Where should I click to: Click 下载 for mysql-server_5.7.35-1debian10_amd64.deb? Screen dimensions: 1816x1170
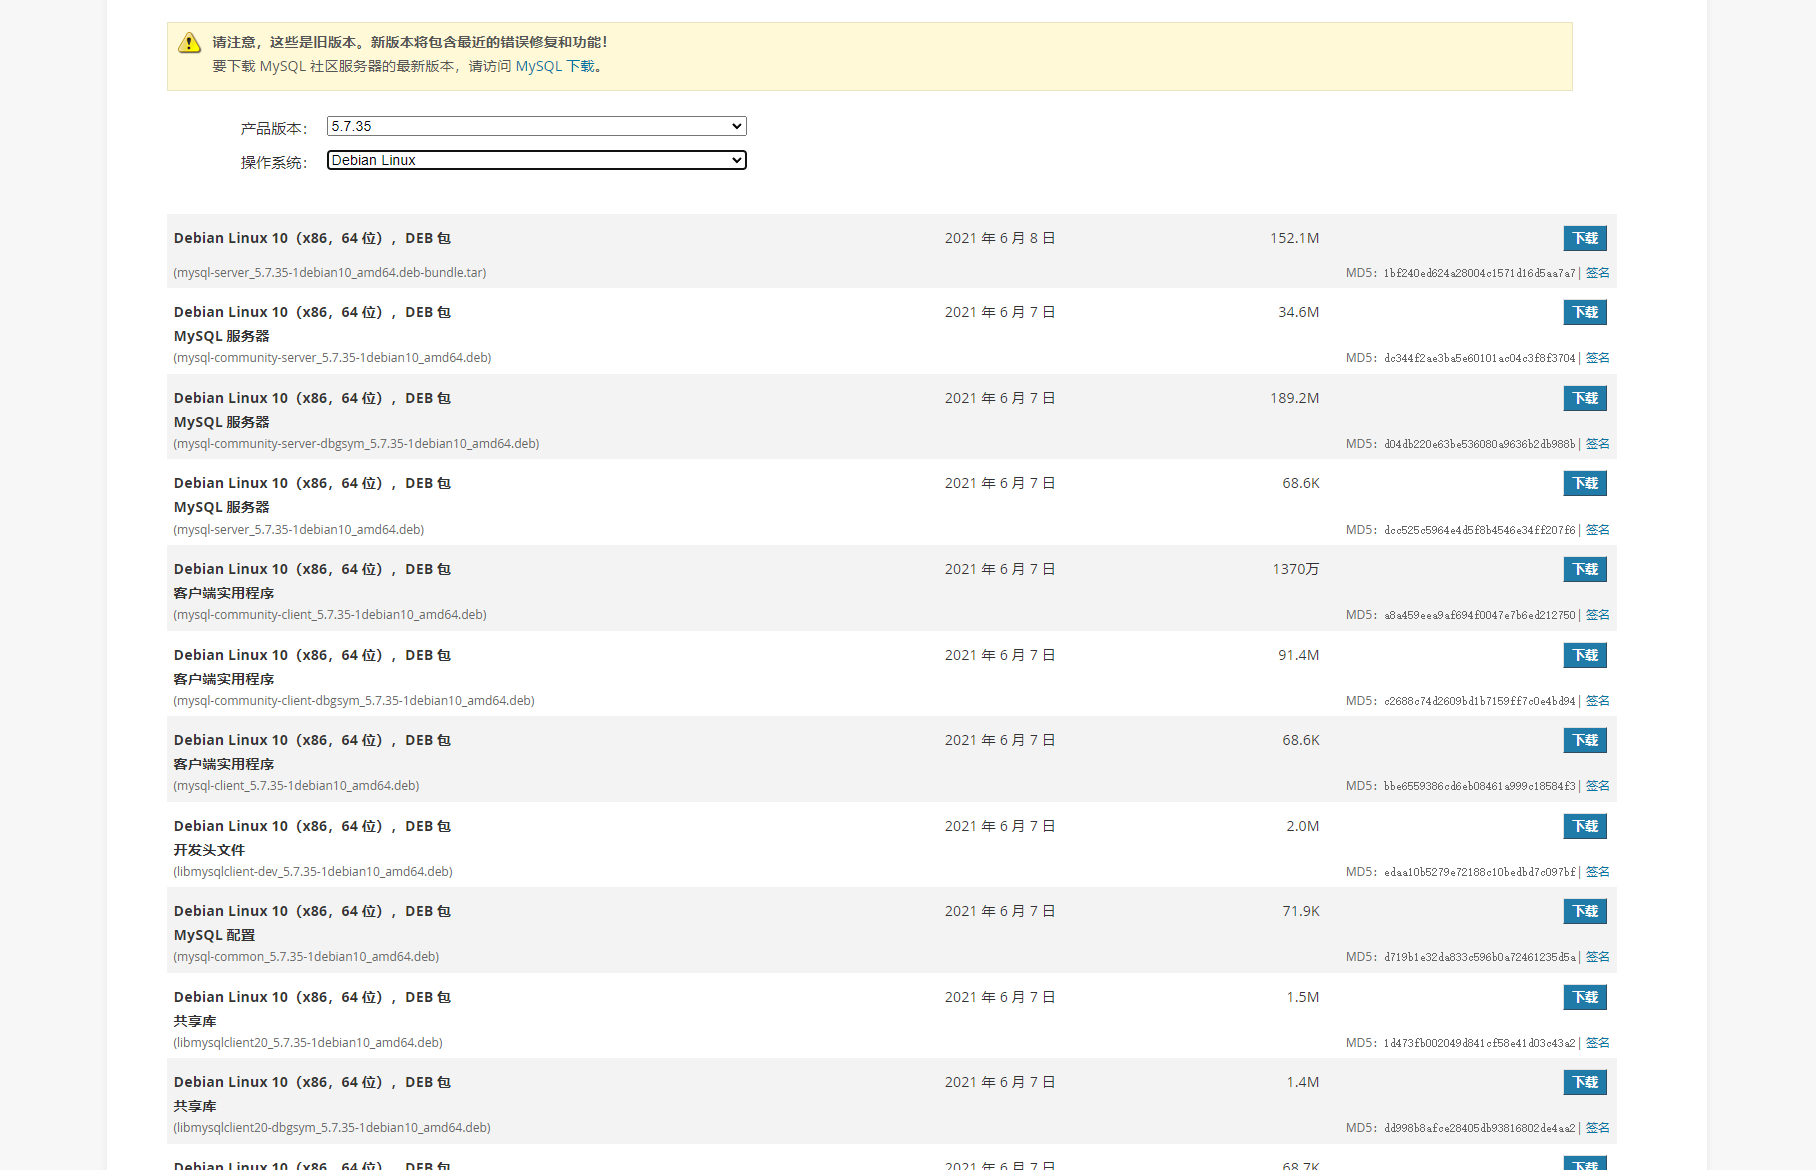(x=1585, y=483)
